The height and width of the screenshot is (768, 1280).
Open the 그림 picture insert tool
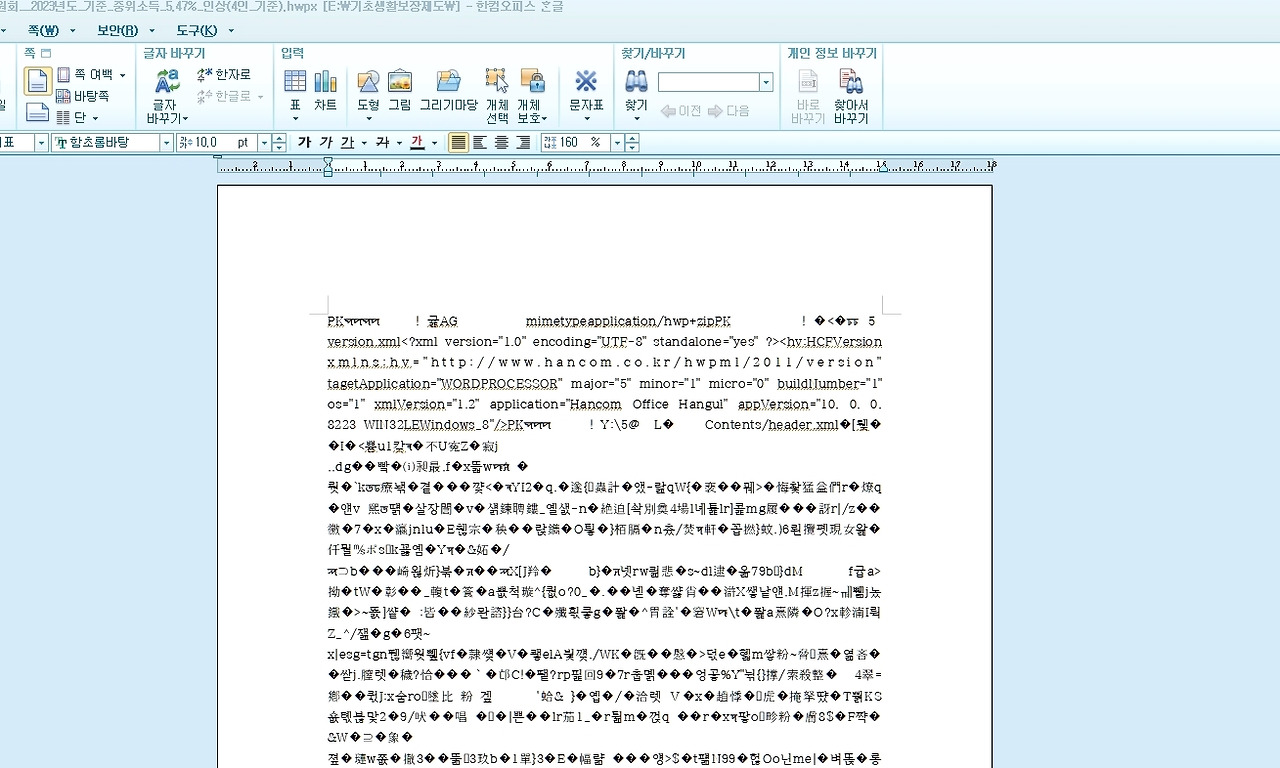[x=400, y=90]
